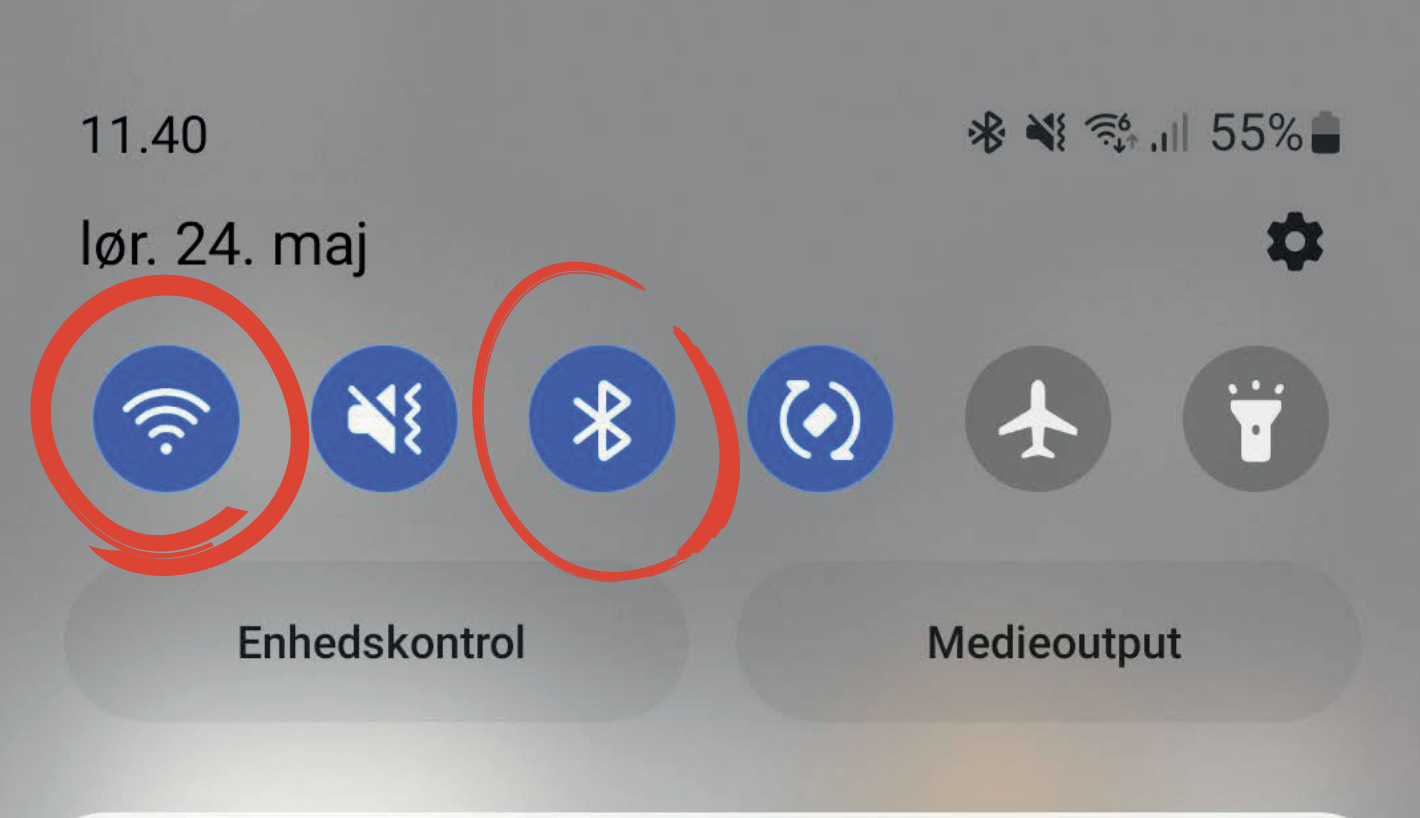
Task: Open the white notification card below
Action: [709, 814]
